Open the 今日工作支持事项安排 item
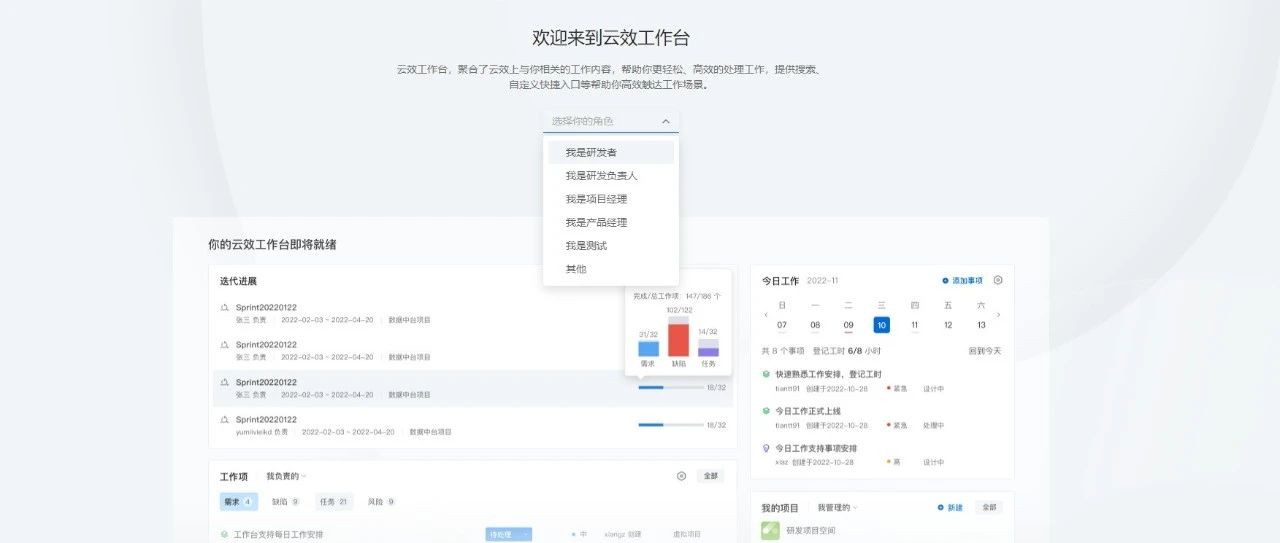Screen dimensions: 1280x543 (816, 448)
